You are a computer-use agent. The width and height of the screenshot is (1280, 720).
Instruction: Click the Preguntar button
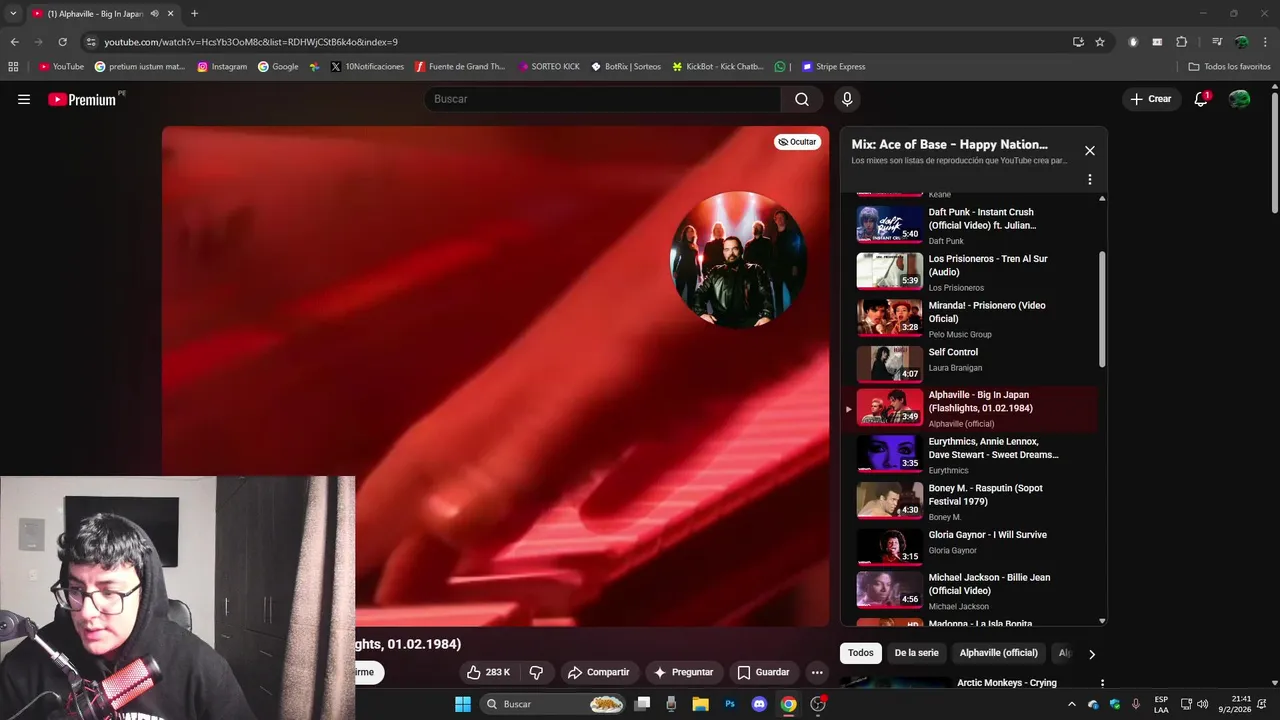pyautogui.click(x=684, y=672)
